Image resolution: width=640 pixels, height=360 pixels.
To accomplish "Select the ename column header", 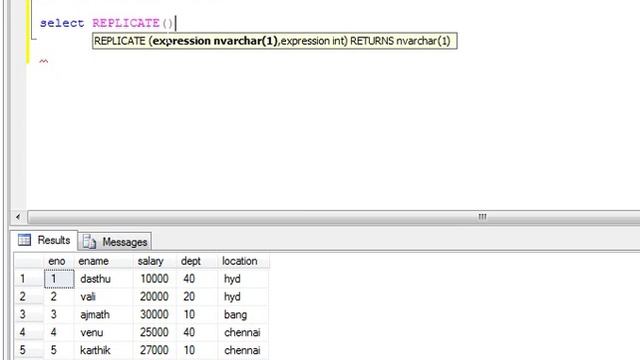I will 104,261.
